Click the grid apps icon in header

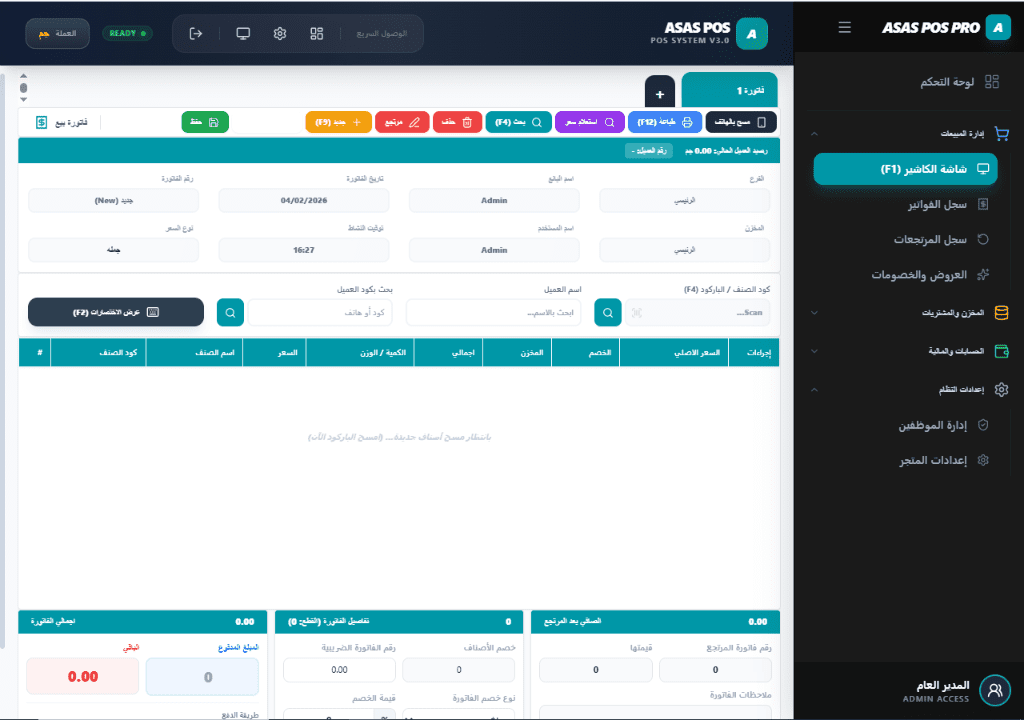317,33
